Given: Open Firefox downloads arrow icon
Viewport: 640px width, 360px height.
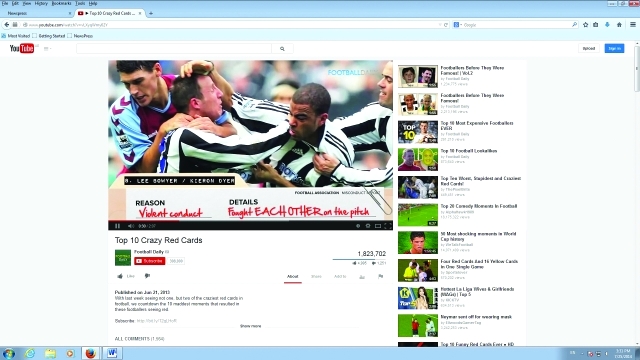Looking at the screenshot, I should (x=607, y=24).
